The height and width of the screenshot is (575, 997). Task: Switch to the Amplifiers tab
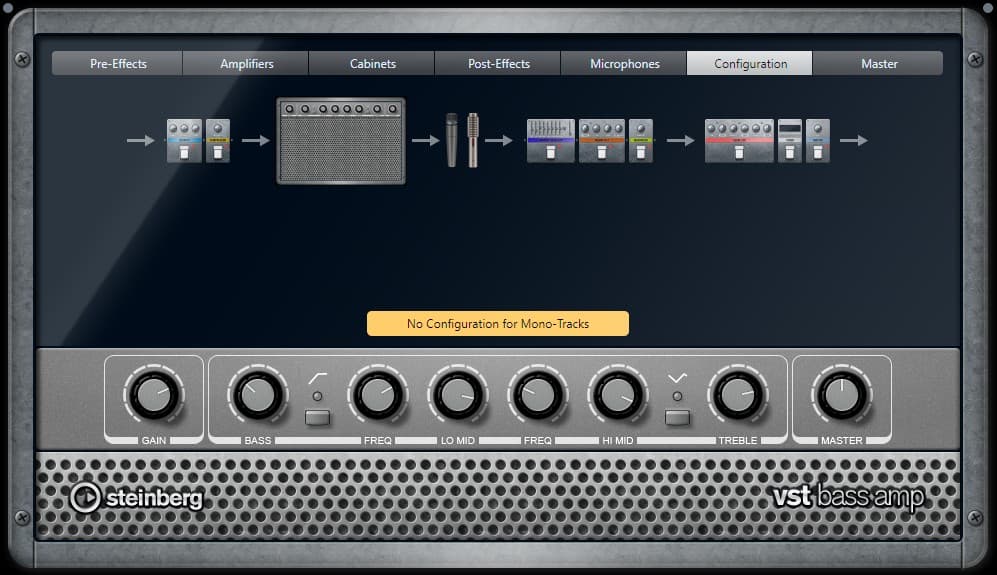[246, 64]
